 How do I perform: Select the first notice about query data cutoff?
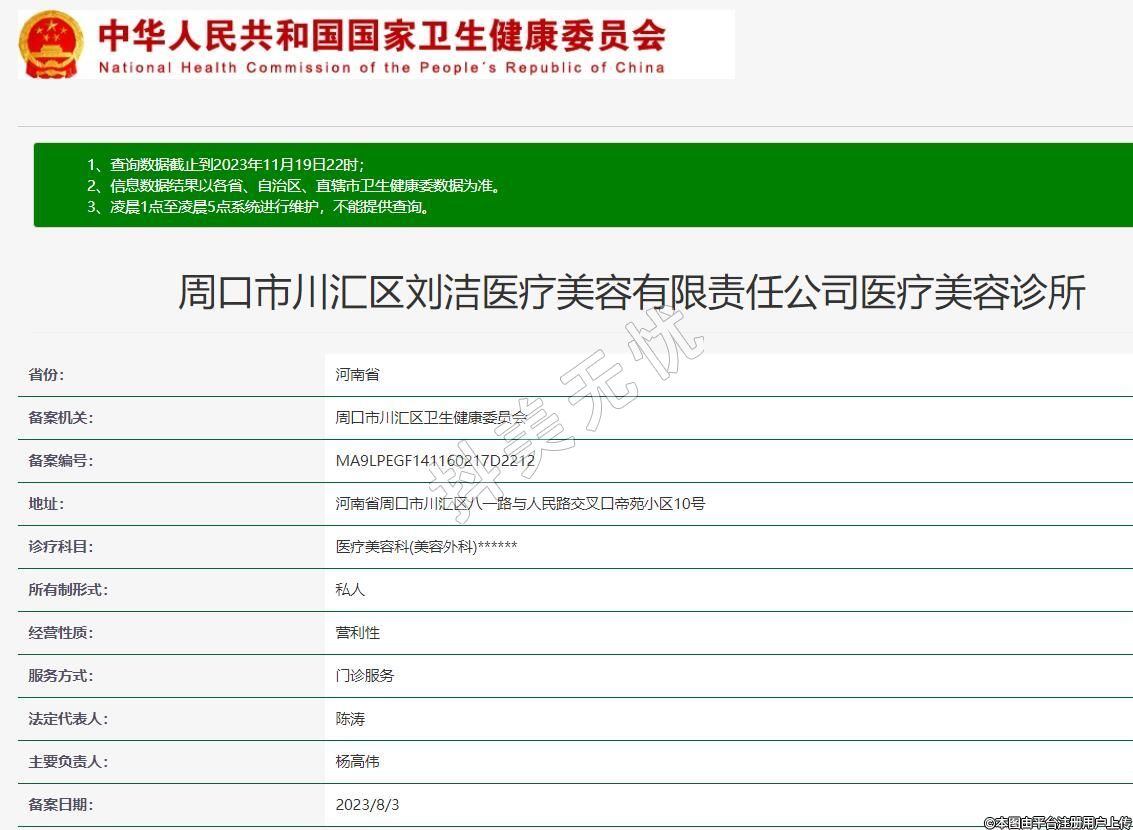[x=226, y=164]
